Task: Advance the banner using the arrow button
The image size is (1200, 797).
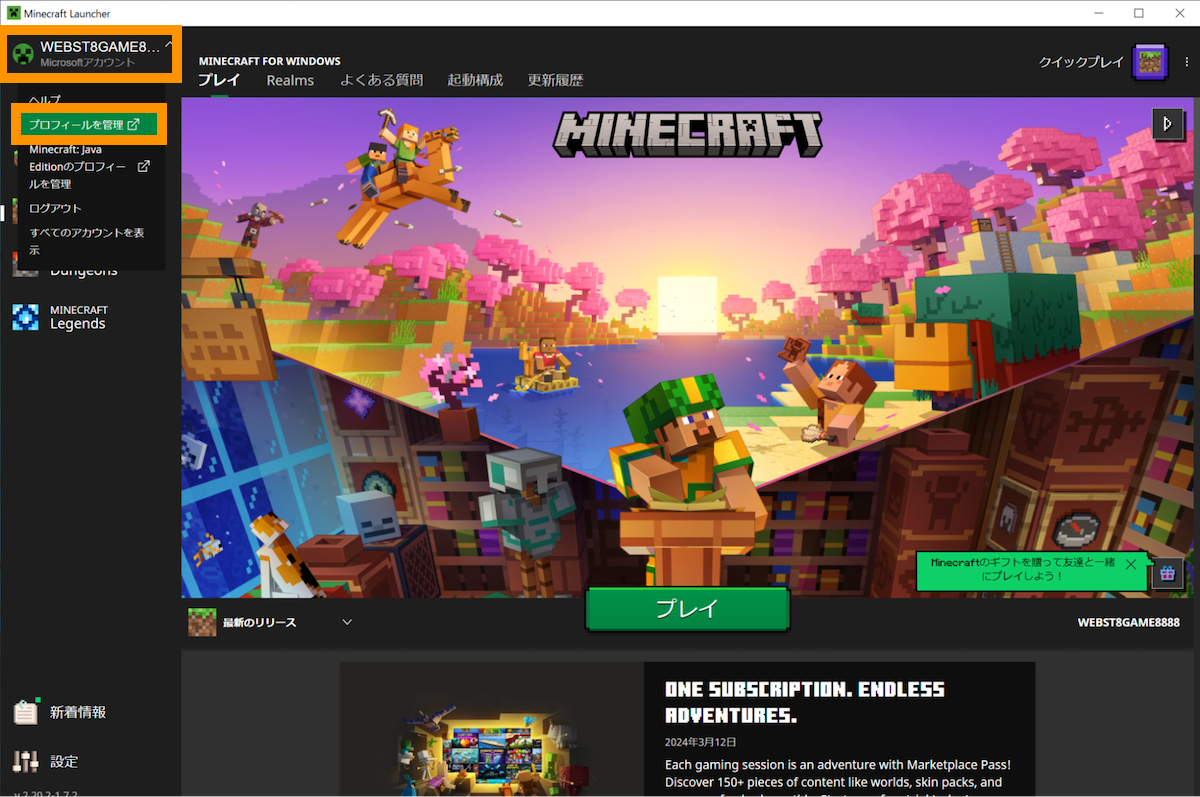Action: tap(1168, 124)
